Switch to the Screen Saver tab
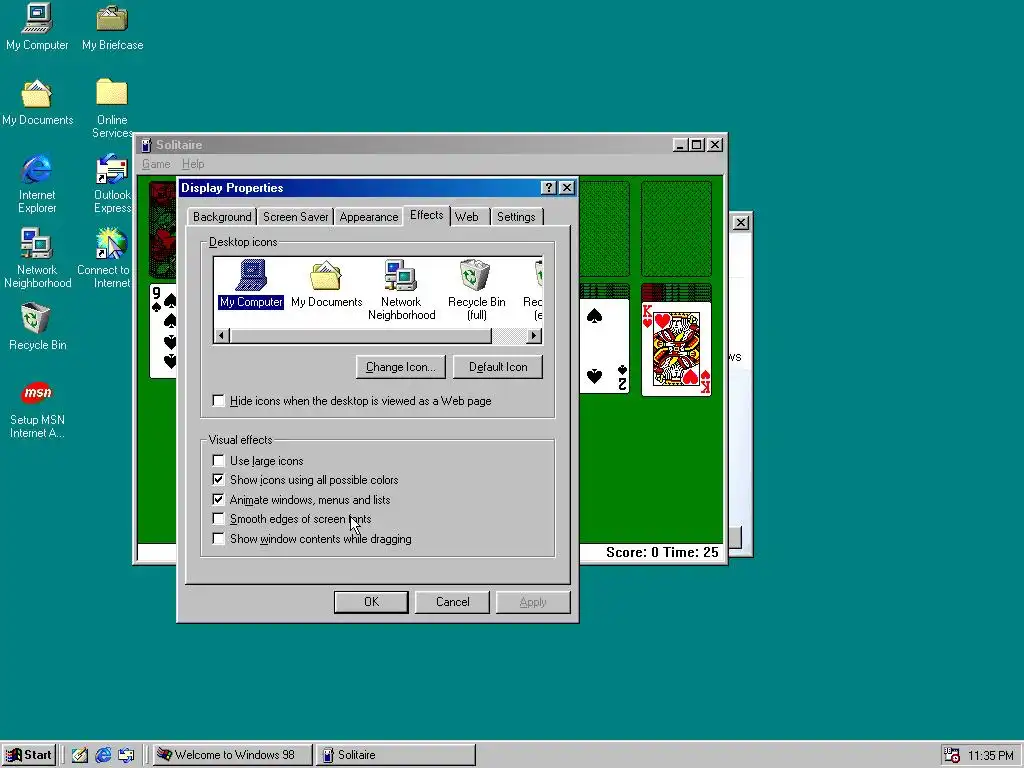 tap(295, 217)
